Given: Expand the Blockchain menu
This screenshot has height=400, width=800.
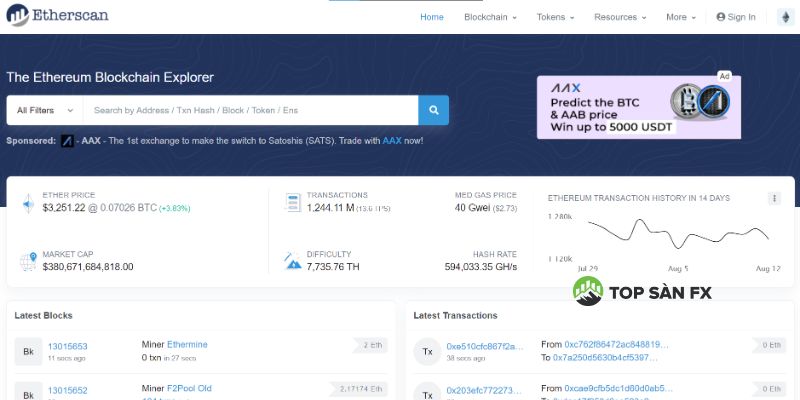Looking at the screenshot, I should point(490,17).
